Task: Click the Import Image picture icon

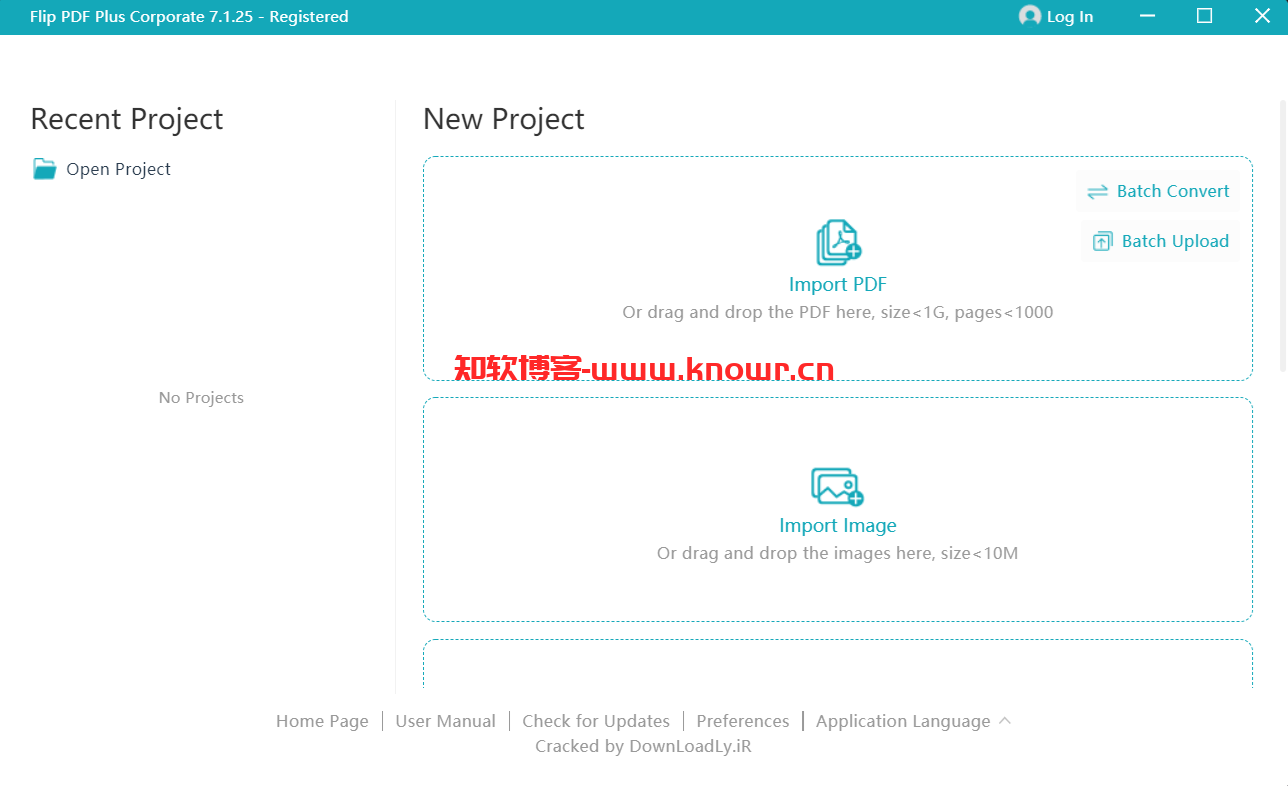Action: click(837, 486)
